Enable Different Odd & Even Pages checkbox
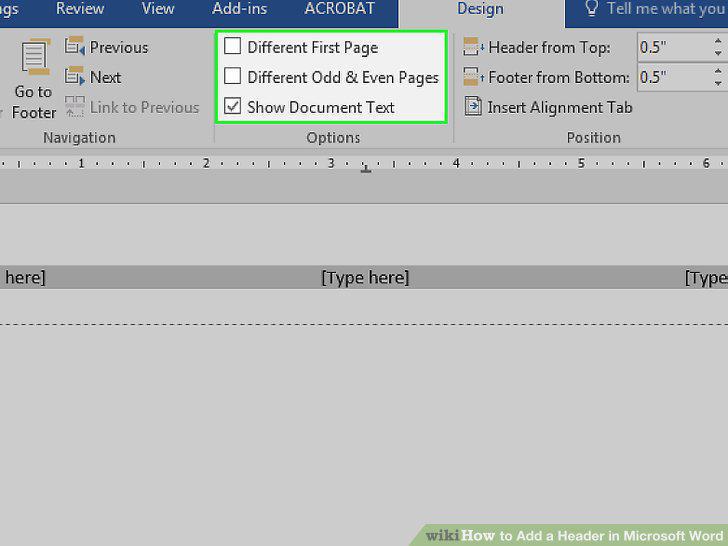Image resolution: width=728 pixels, height=546 pixels. 232,76
